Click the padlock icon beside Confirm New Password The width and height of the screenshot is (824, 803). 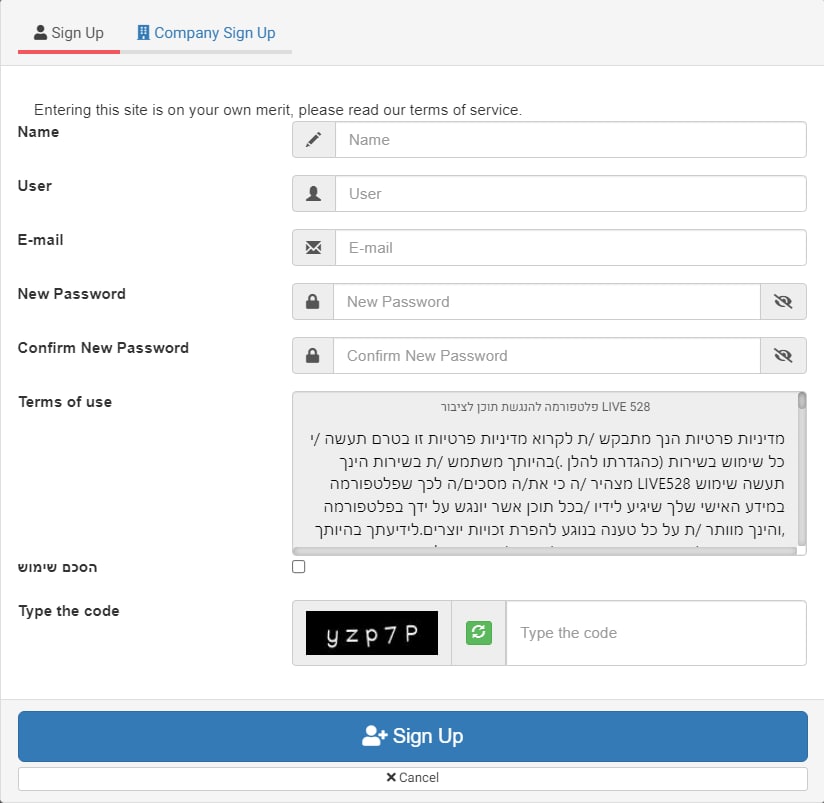[314, 356]
